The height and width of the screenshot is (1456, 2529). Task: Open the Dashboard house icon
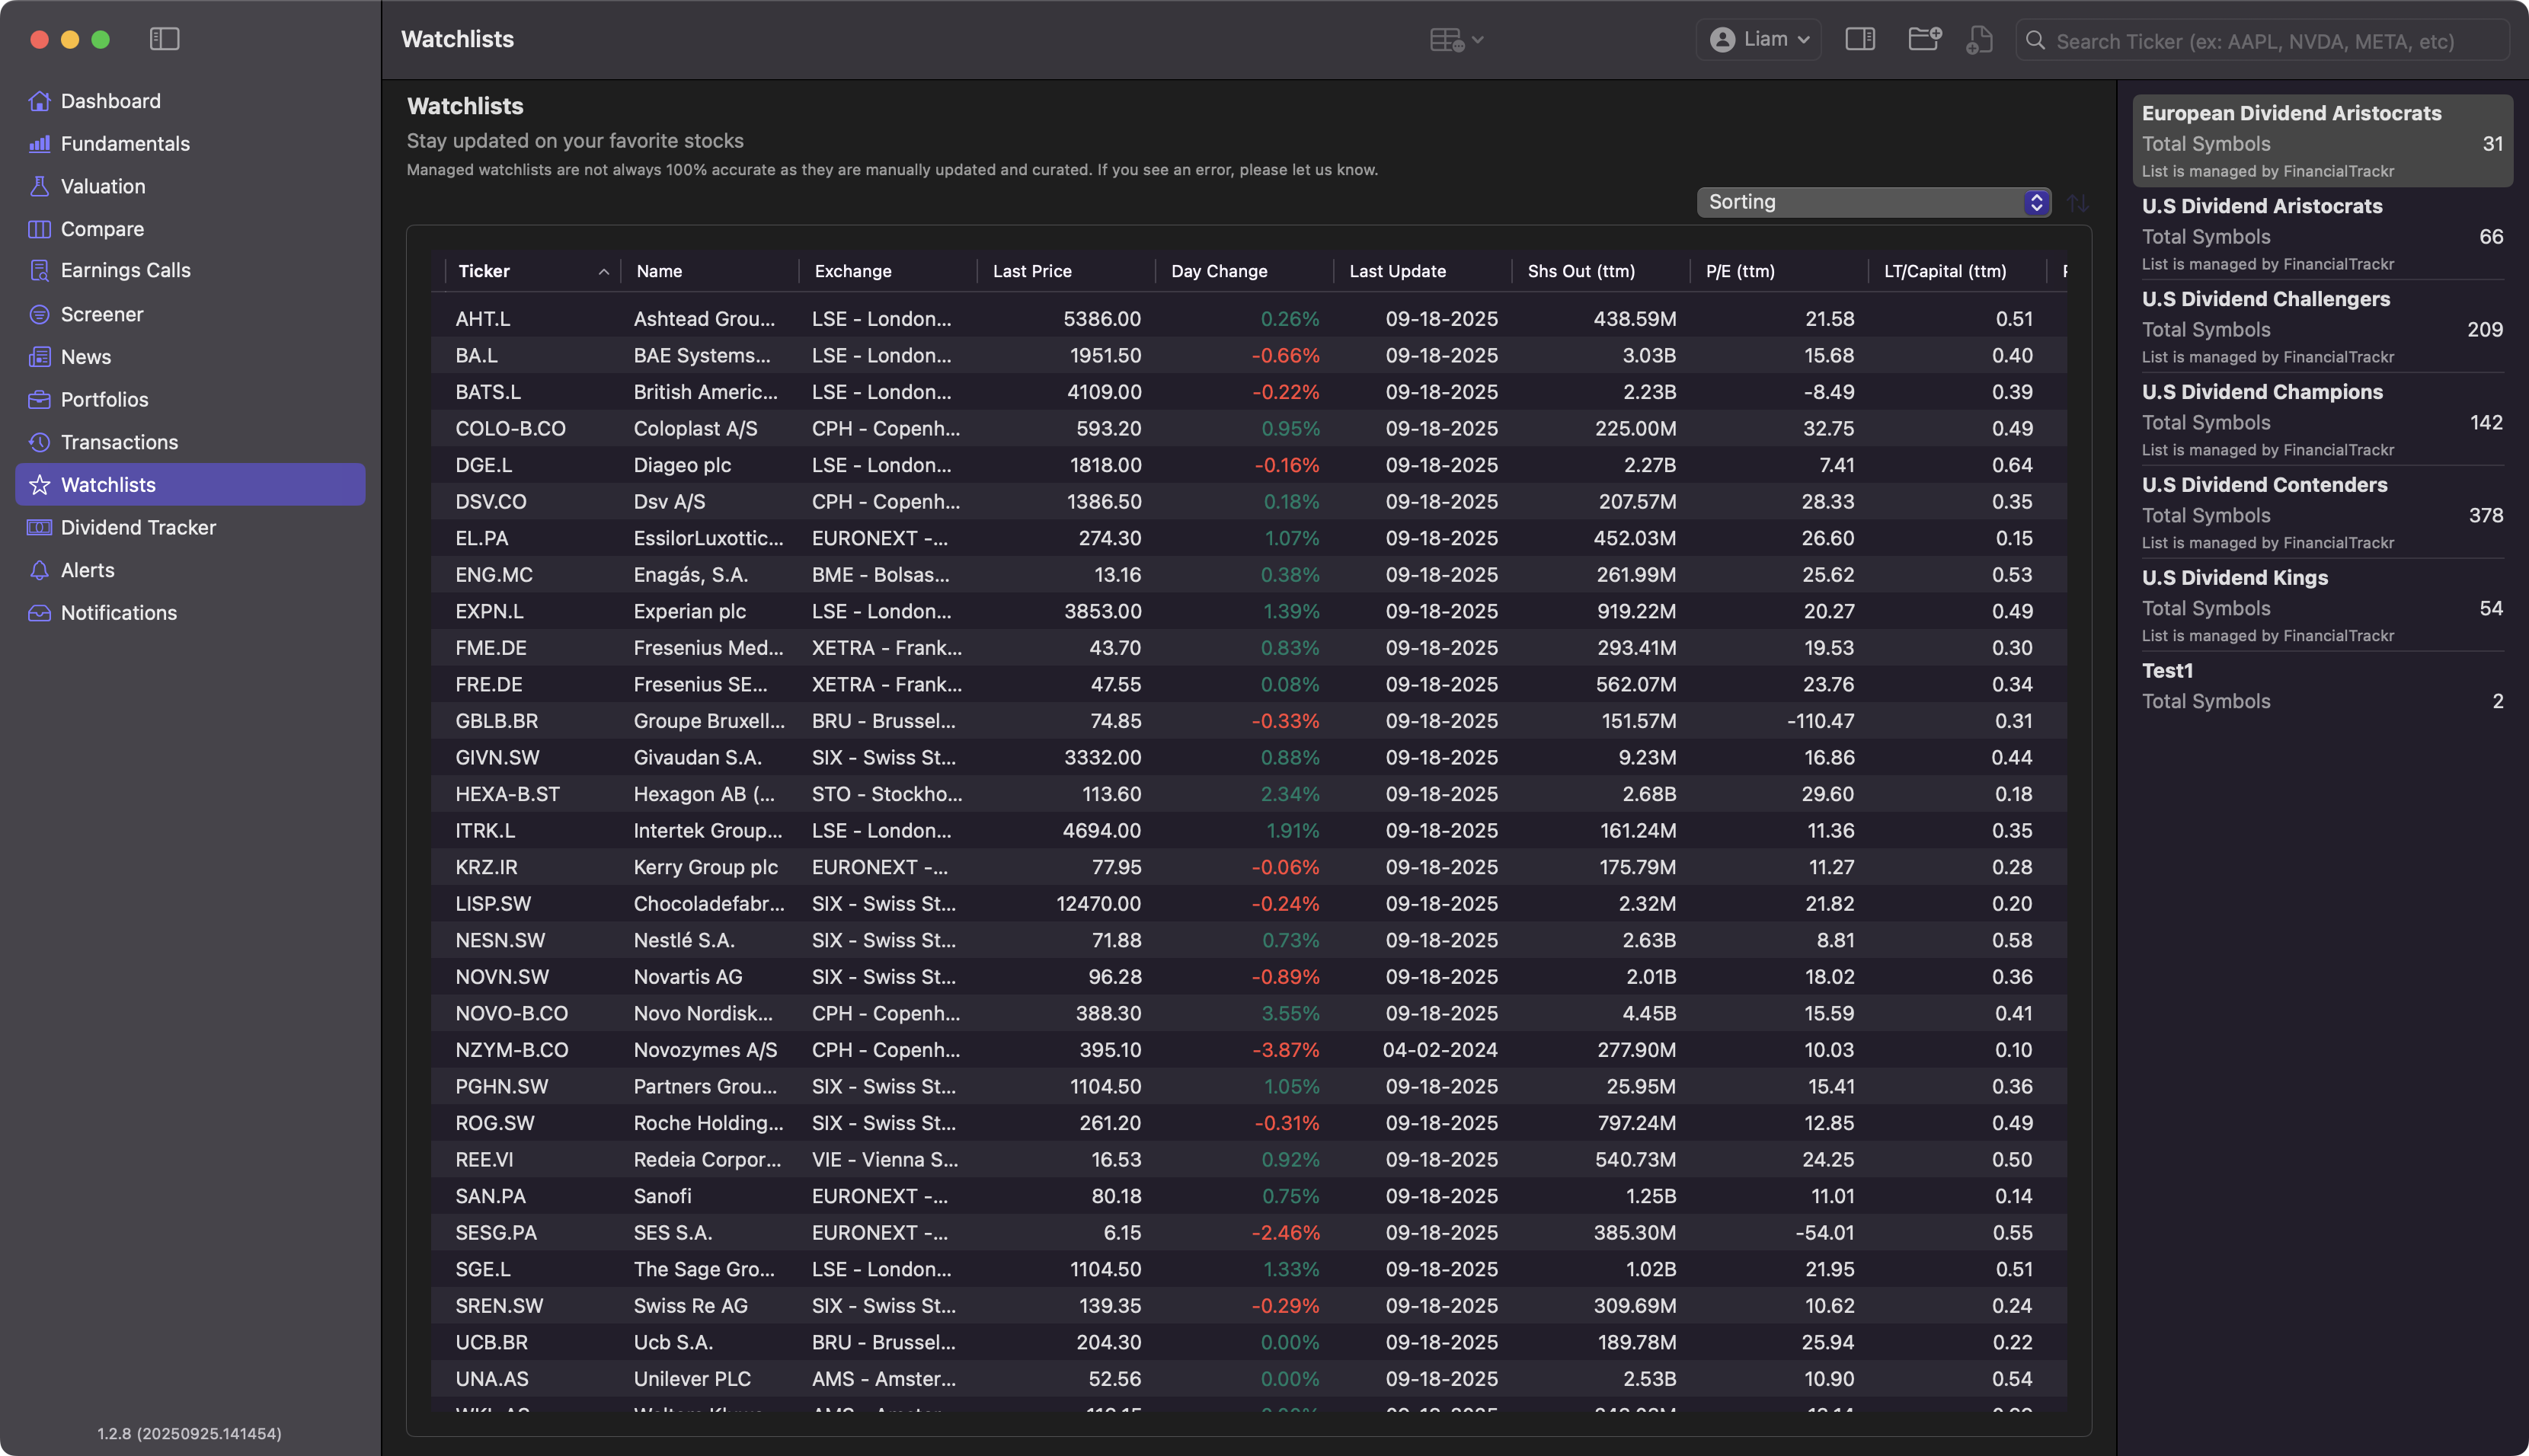point(39,101)
